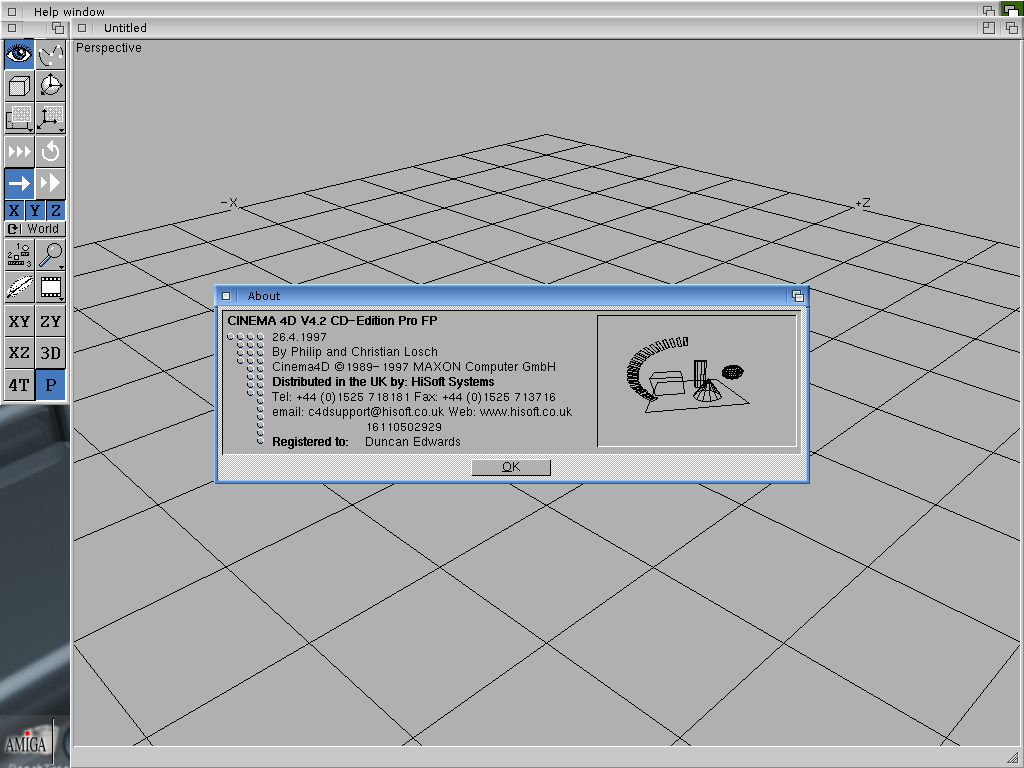Viewport: 1024px width, 768px height.
Task: Open the dotted texture tool with bottom-left frame
Action: point(19,118)
